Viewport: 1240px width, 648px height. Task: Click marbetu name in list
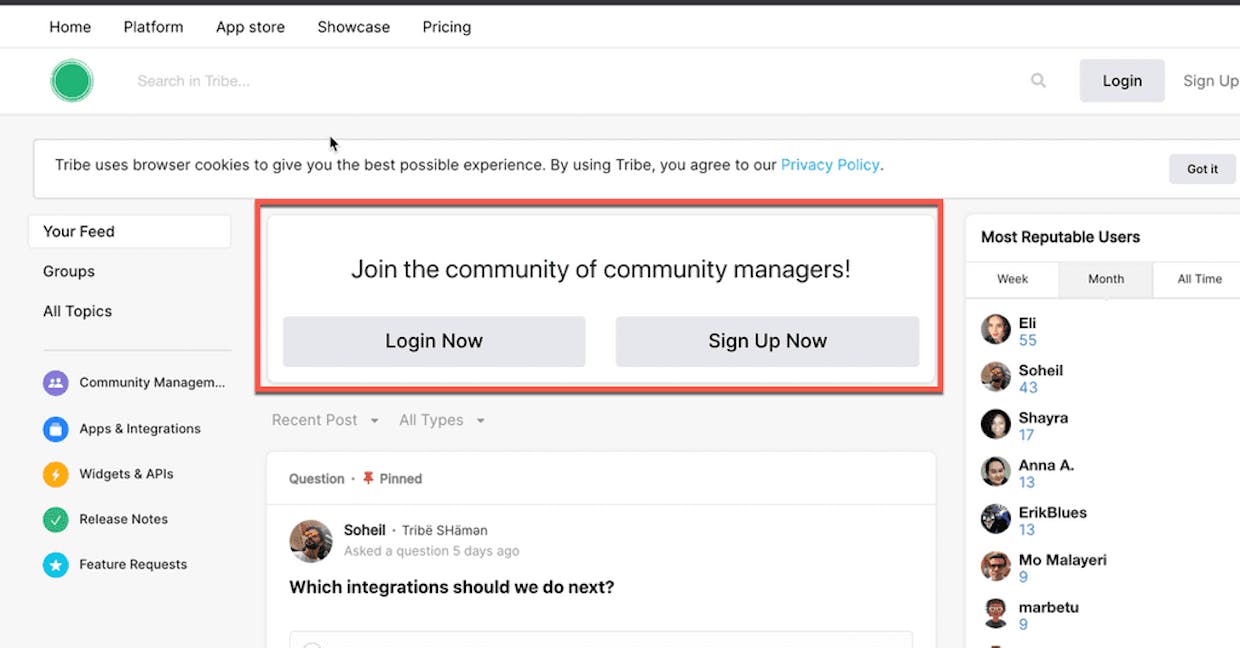point(1048,607)
